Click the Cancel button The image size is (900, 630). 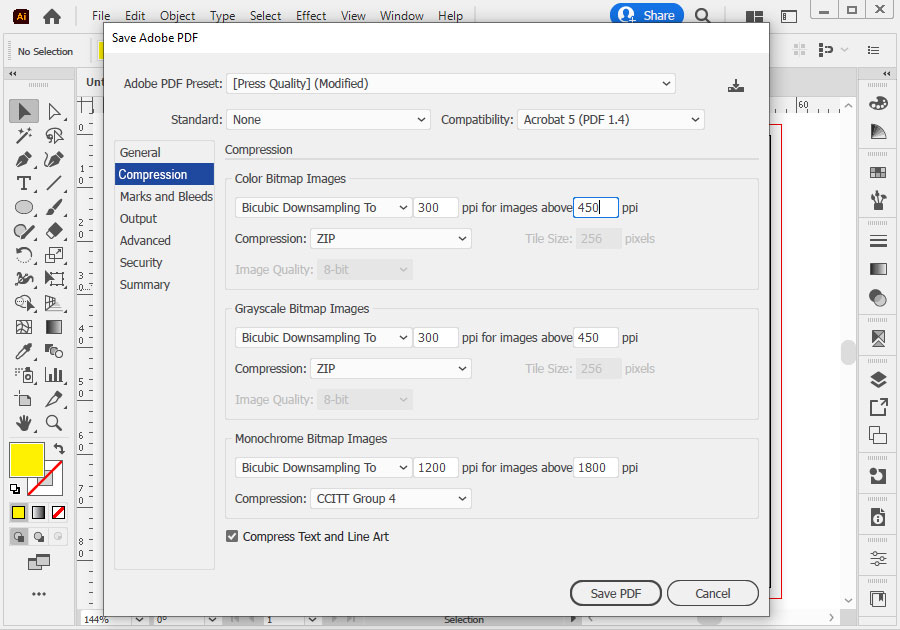(712, 593)
